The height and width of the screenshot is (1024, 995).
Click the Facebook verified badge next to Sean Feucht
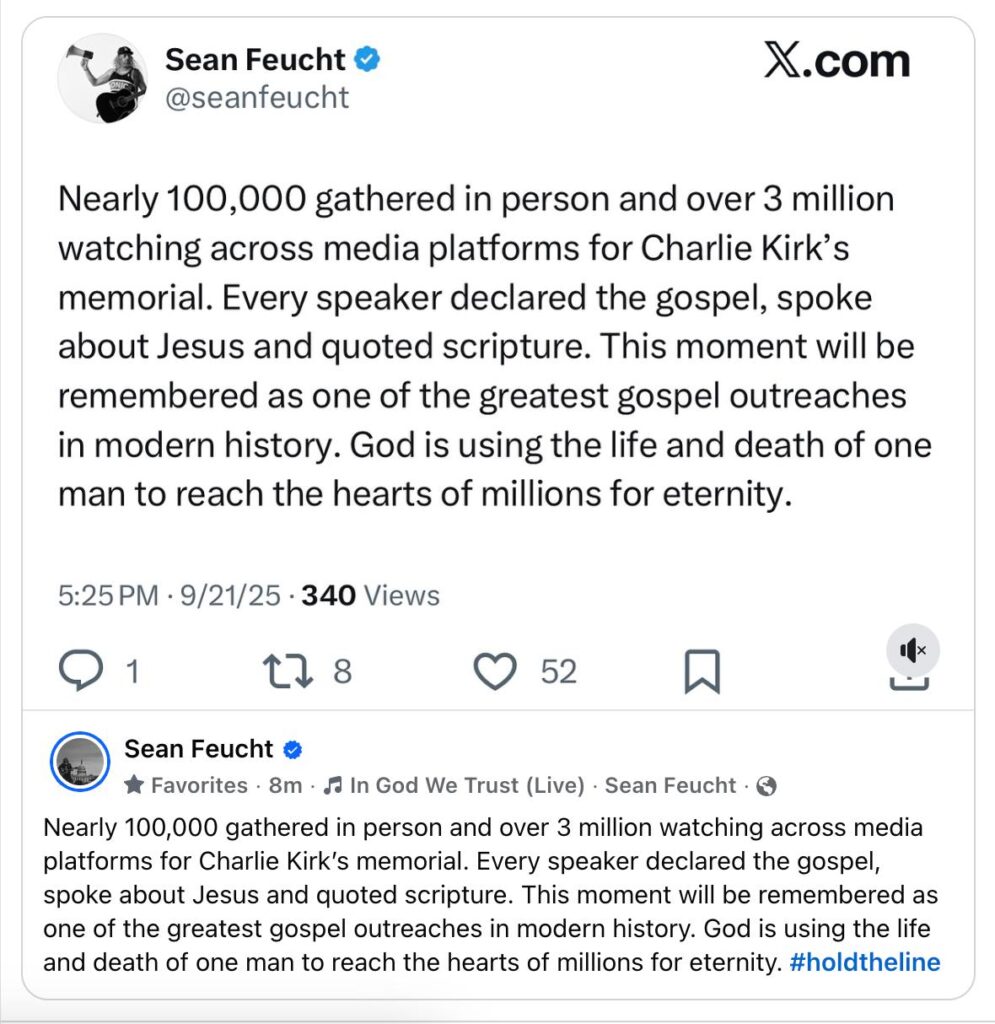pos(294,750)
